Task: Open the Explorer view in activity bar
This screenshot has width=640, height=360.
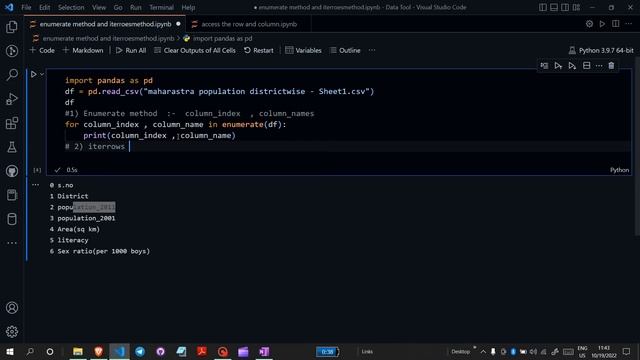Action: click(x=12, y=27)
